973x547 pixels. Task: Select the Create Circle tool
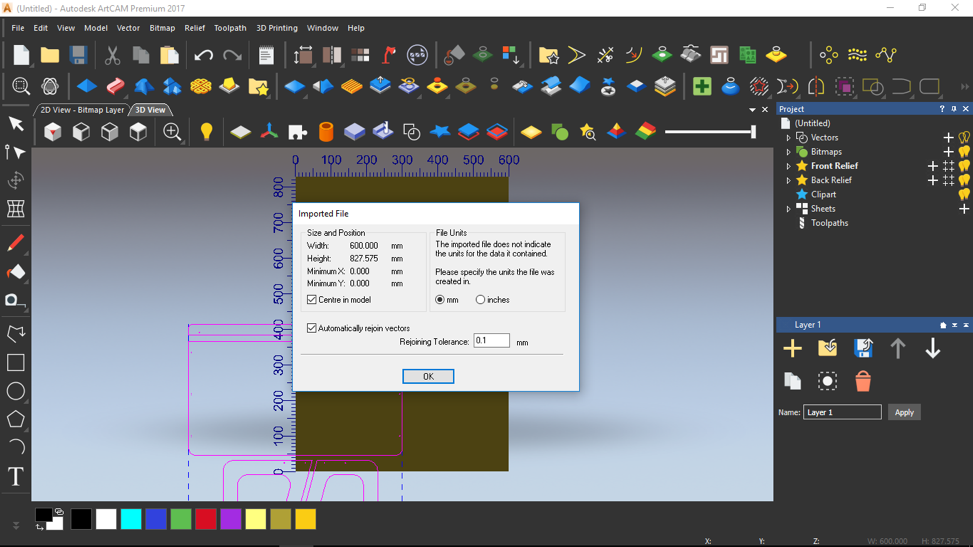coord(16,391)
